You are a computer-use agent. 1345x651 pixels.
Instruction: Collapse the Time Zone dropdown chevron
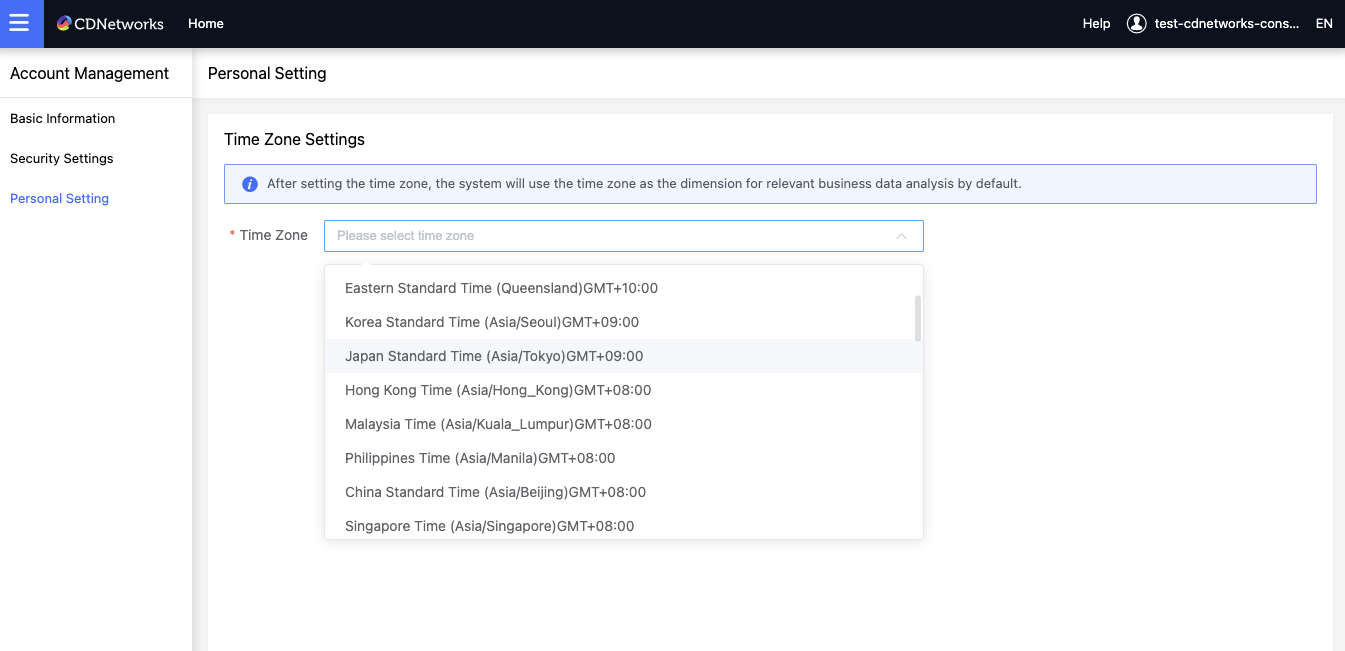[901, 235]
